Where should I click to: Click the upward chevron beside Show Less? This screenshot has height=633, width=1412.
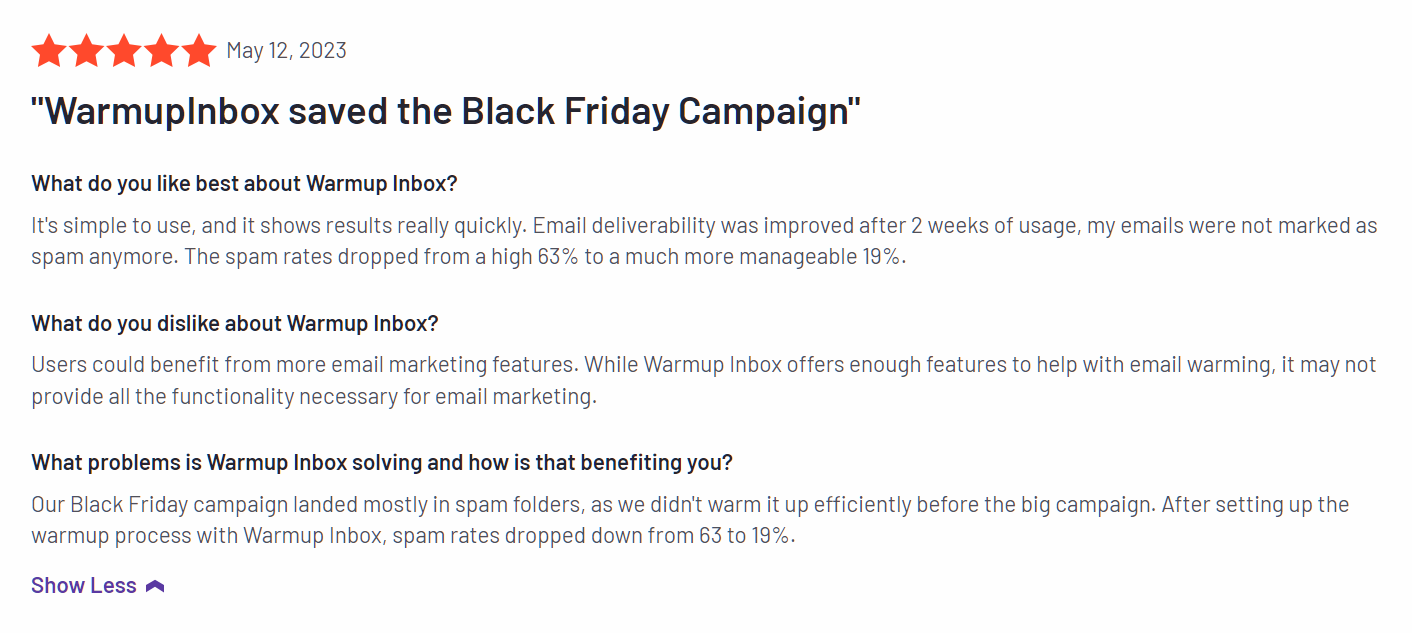155,586
